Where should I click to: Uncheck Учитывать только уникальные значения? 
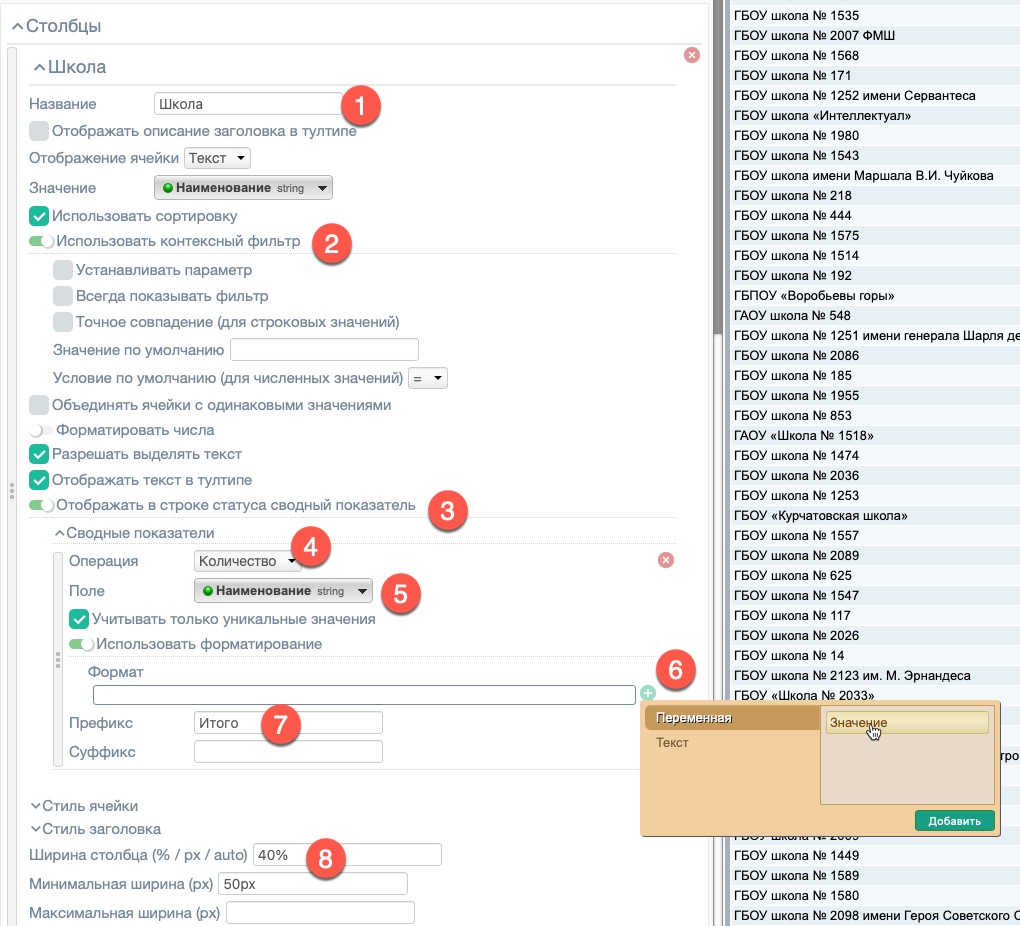click(x=79, y=619)
